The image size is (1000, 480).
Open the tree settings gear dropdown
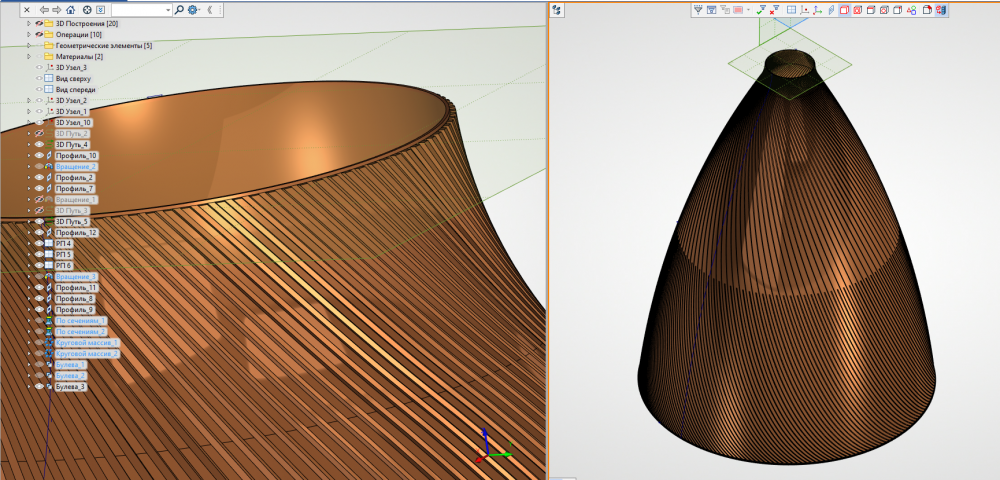pos(194,9)
